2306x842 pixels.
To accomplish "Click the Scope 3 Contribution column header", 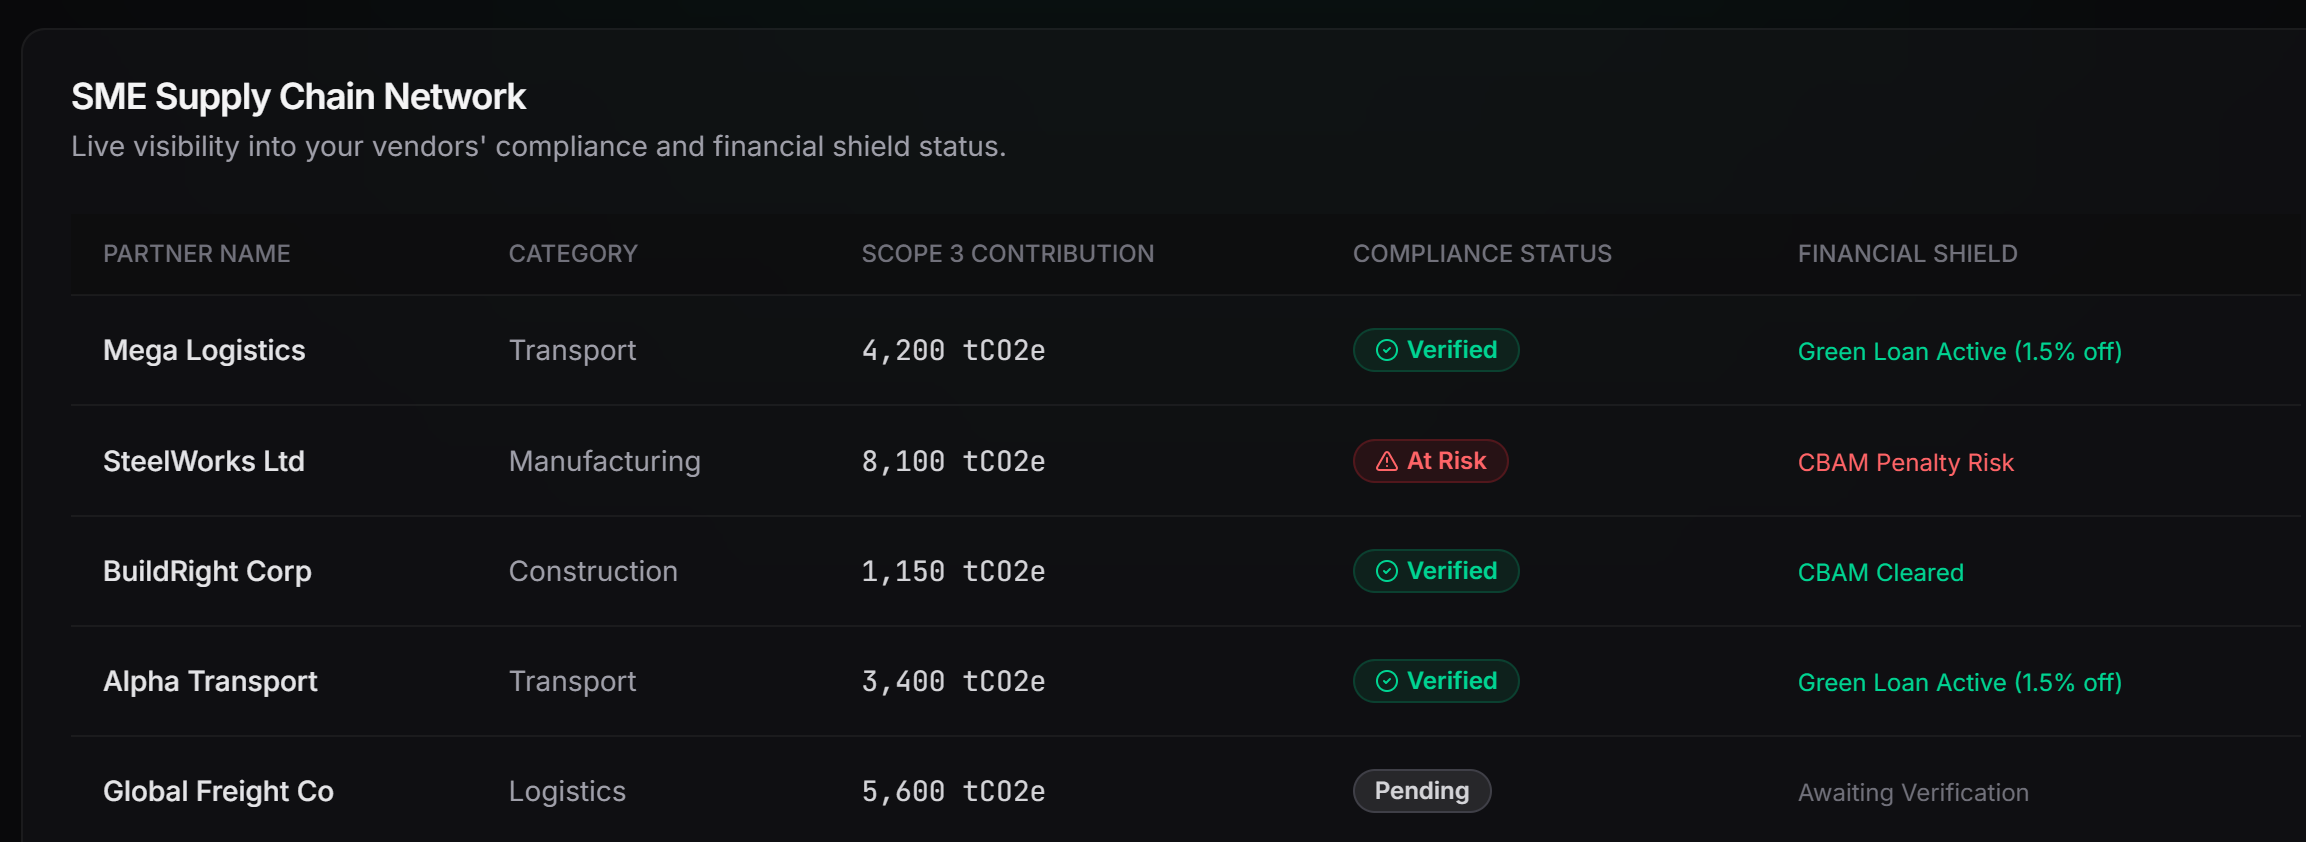I will pos(1007,254).
